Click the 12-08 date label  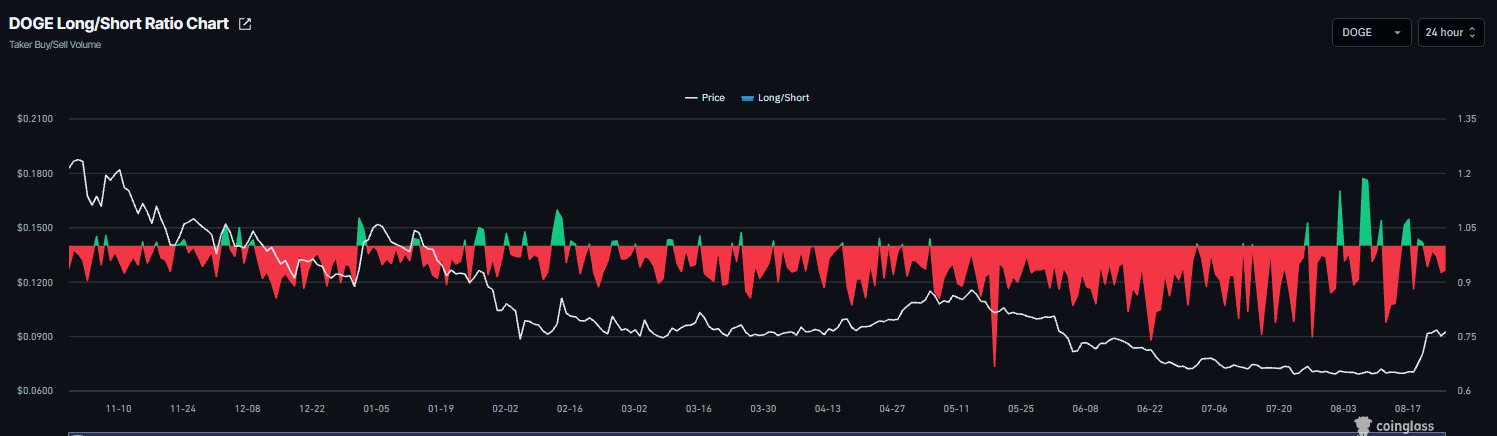247,409
